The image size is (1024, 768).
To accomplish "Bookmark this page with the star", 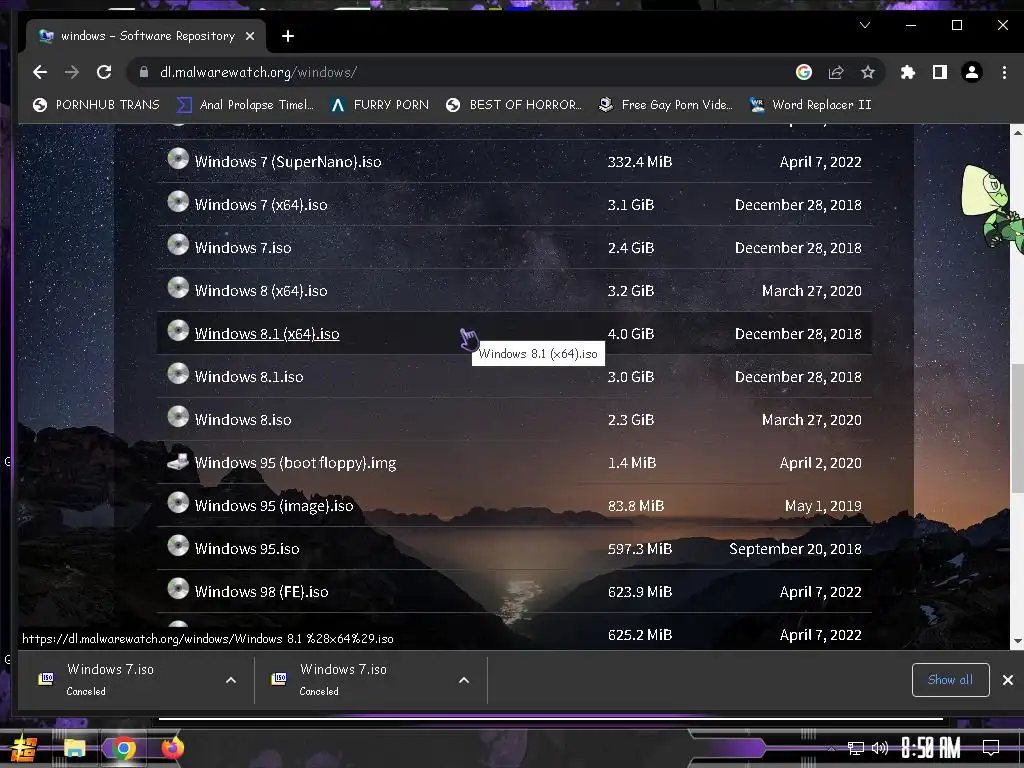I will (x=867, y=72).
